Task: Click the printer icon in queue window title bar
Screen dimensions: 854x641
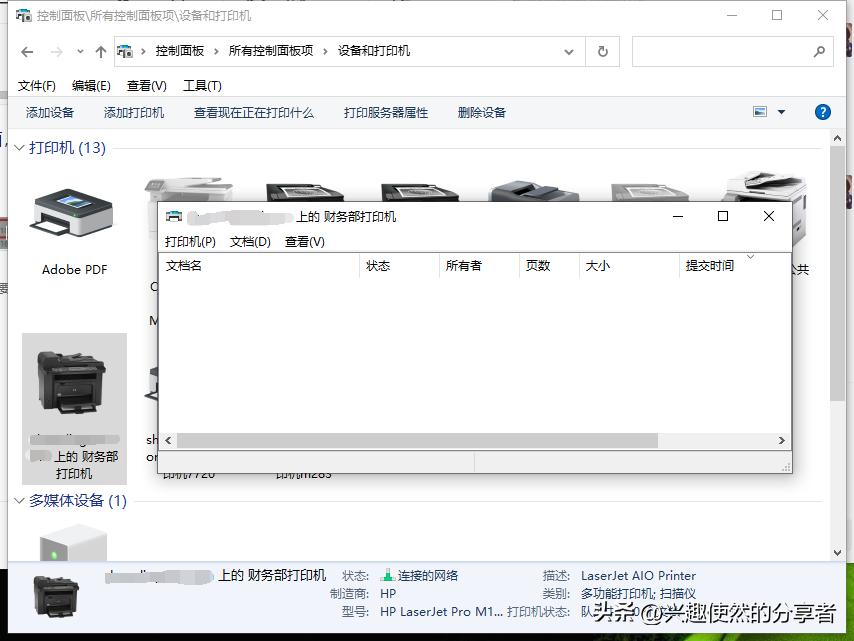Action: [174, 215]
